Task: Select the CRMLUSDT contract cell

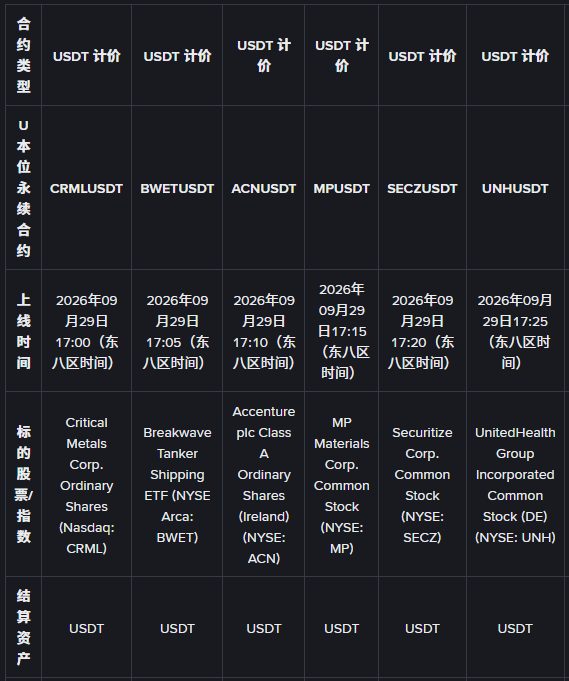Action: tap(86, 188)
